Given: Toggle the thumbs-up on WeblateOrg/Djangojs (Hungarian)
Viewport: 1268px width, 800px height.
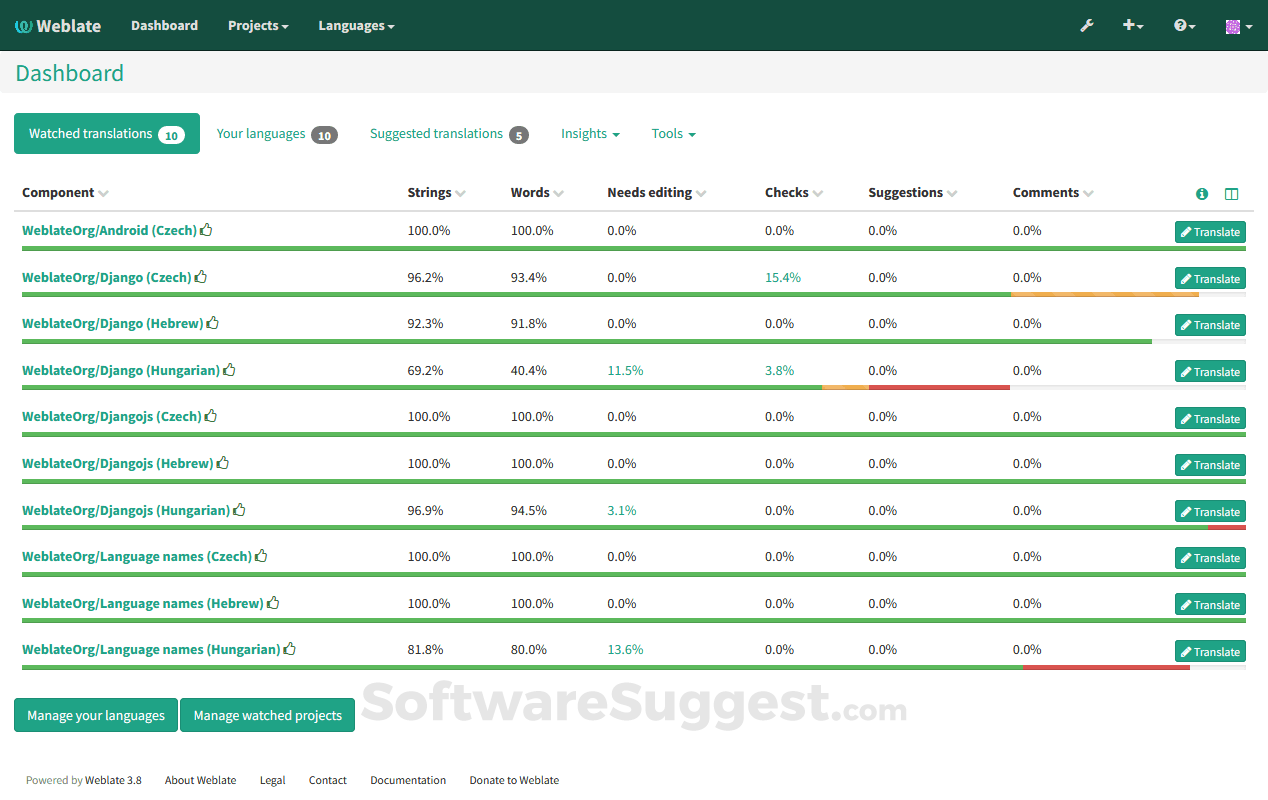Looking at the screenshot, I should [x=239, y=509].
